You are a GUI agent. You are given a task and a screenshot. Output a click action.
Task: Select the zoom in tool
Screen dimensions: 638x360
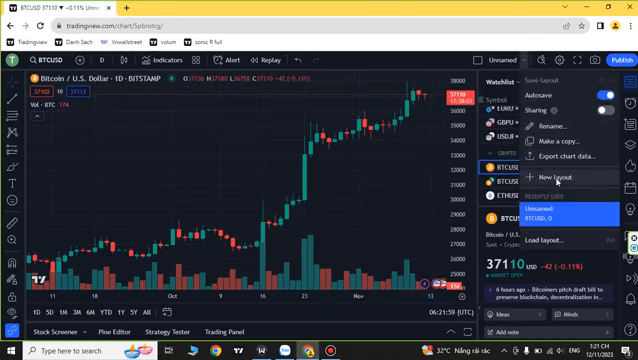click(x=12, y=240)
